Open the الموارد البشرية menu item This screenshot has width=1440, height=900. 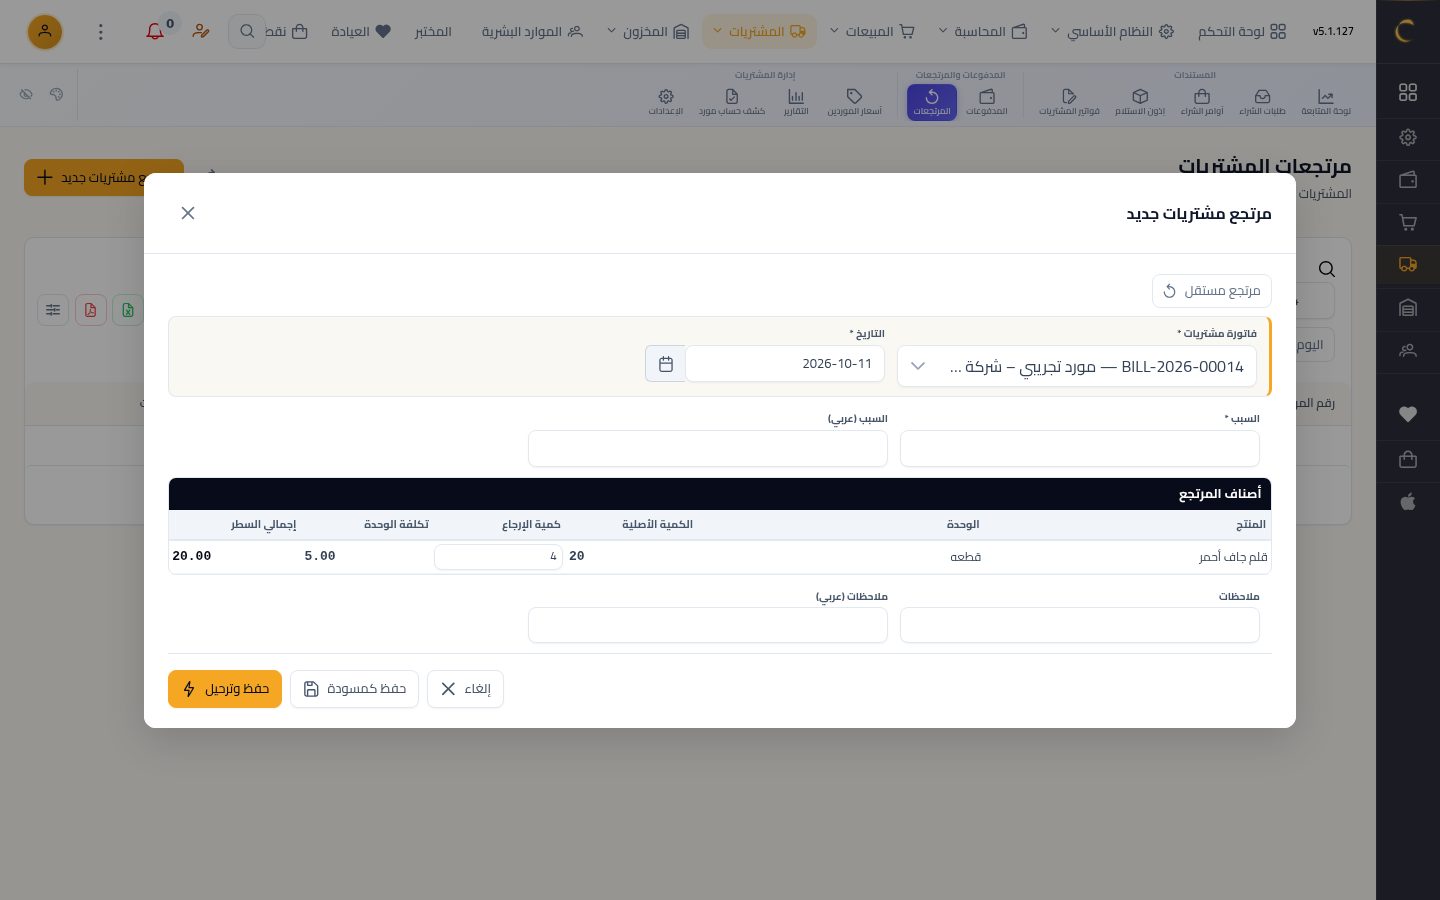tap(532, 32)
